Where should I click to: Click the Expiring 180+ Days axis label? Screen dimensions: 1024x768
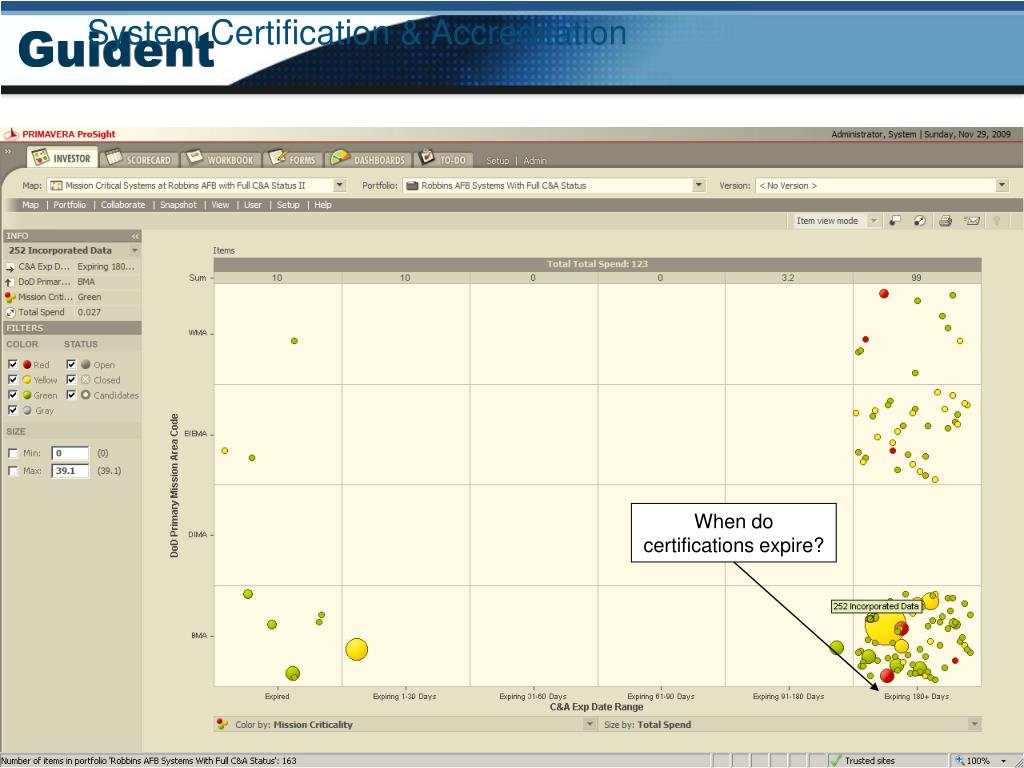916,696
